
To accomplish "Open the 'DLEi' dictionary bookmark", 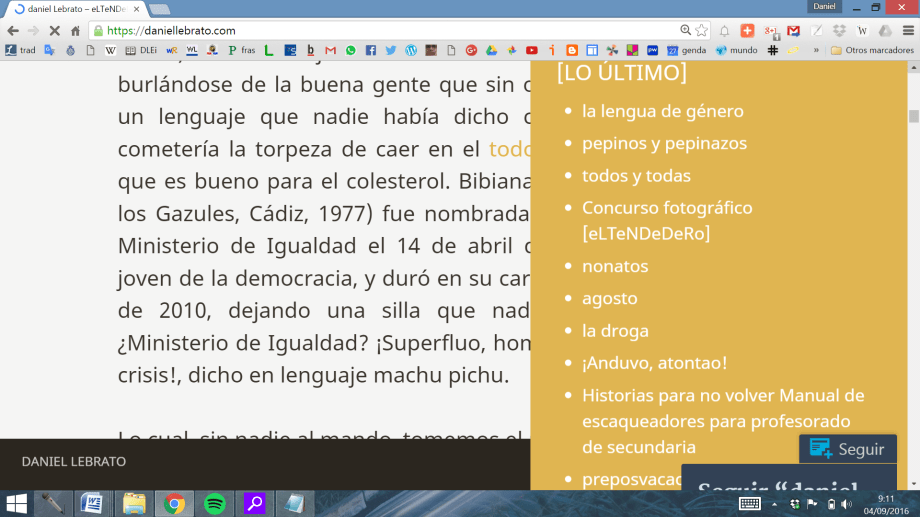I will (x=141, y=50).
